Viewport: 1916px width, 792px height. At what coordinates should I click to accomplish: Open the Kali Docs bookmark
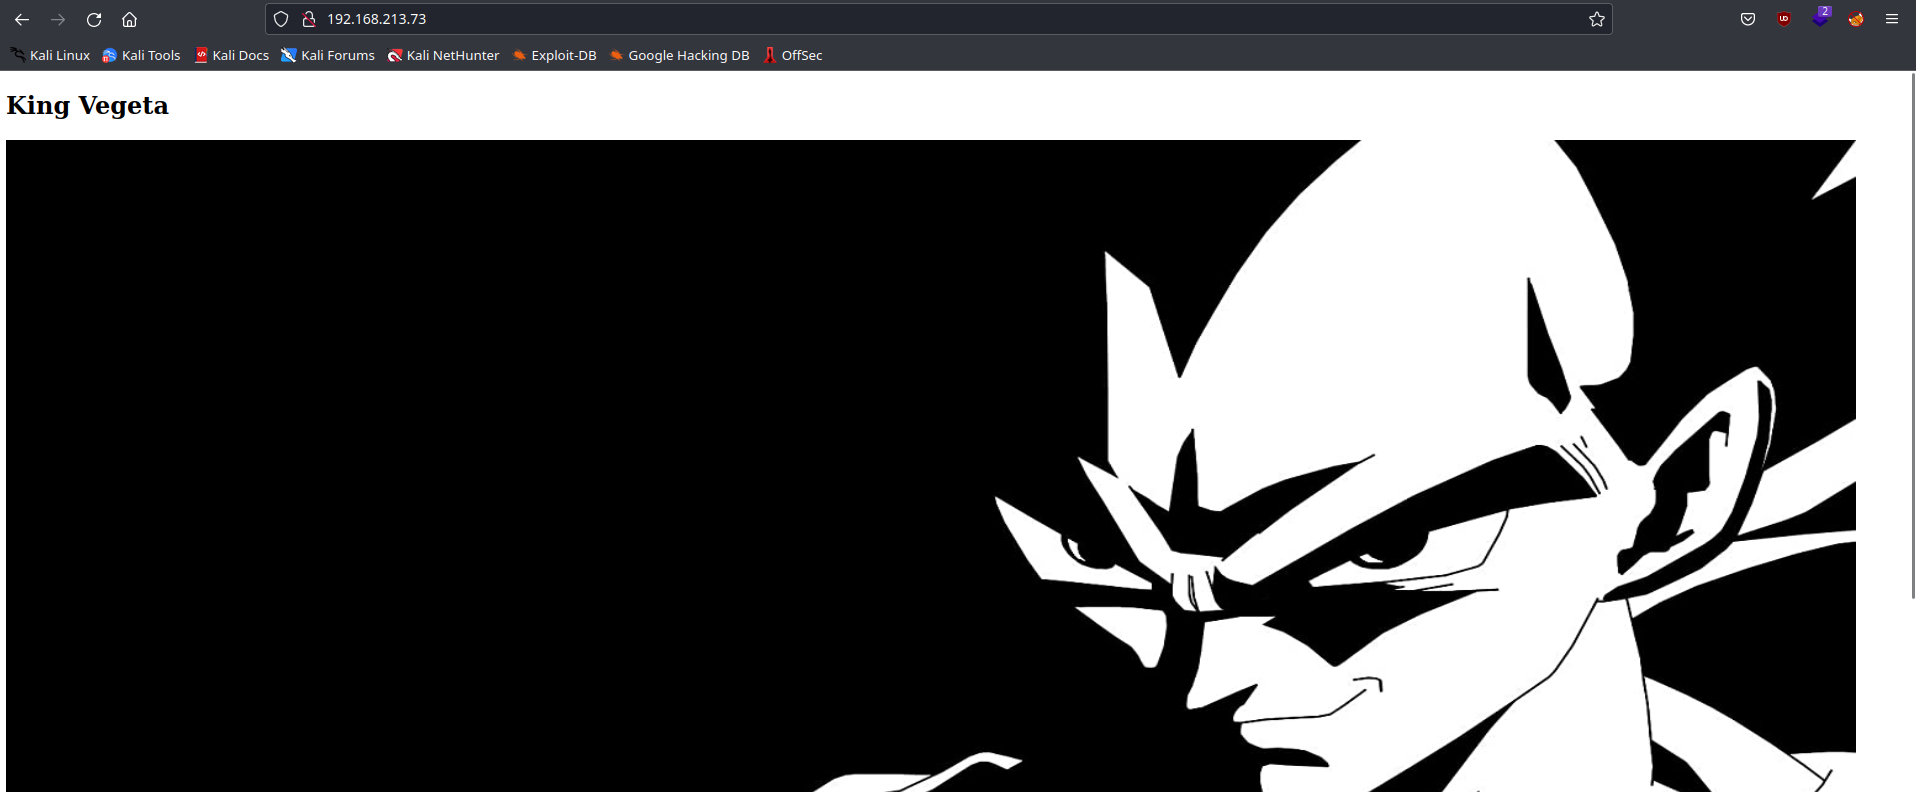[x=231, y=55]
